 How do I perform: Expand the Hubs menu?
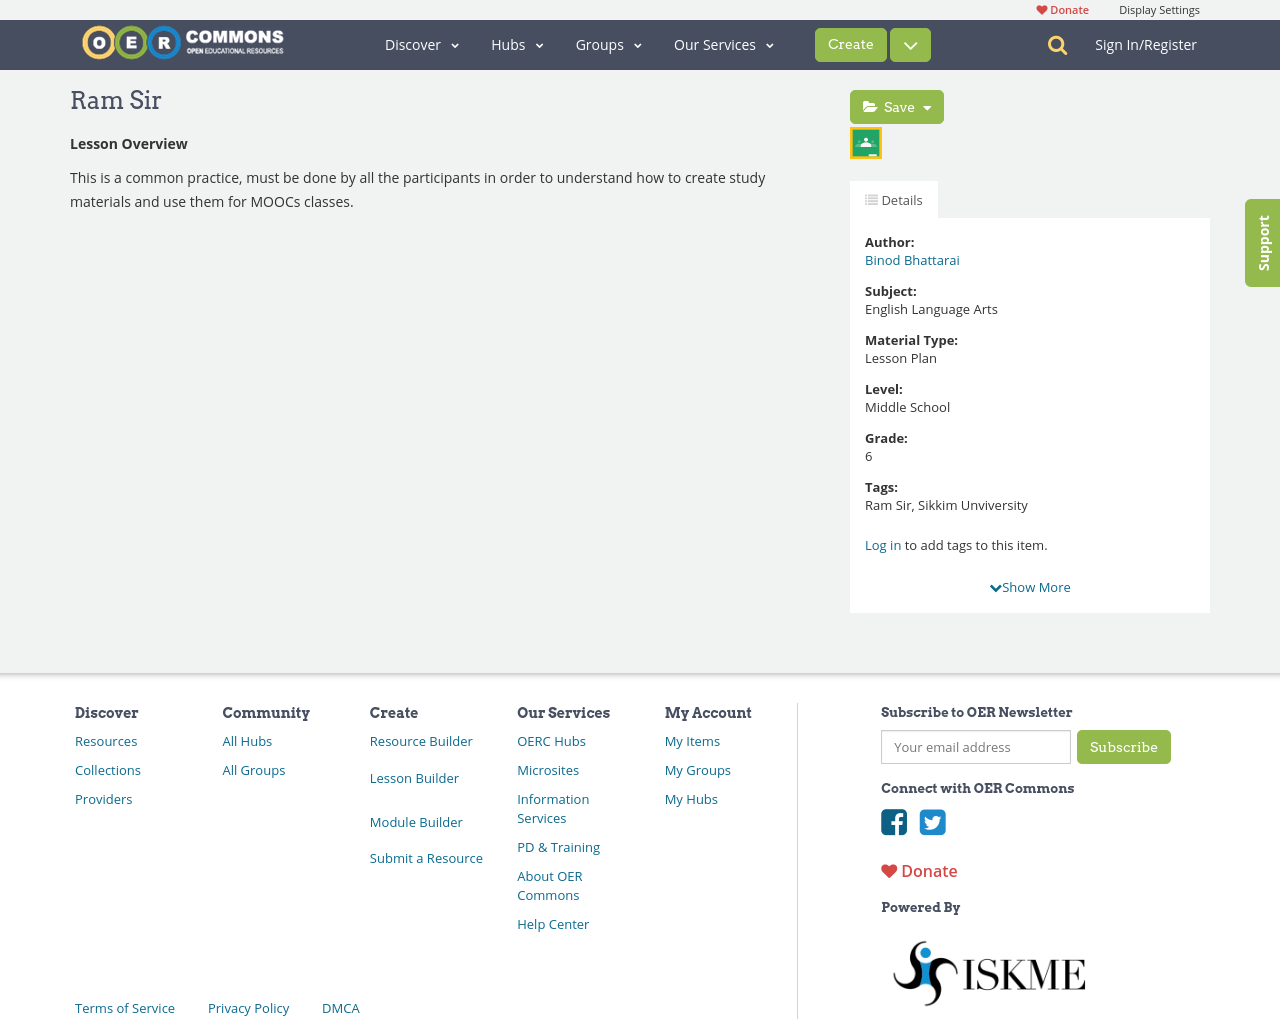point(517,45)
